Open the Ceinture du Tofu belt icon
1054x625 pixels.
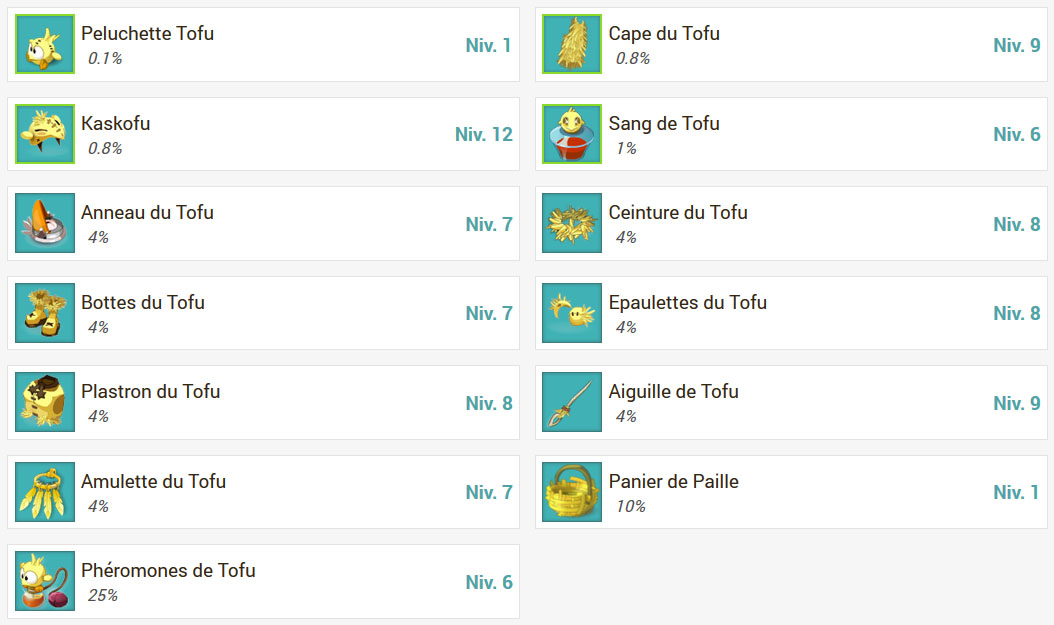pos(572,223)
